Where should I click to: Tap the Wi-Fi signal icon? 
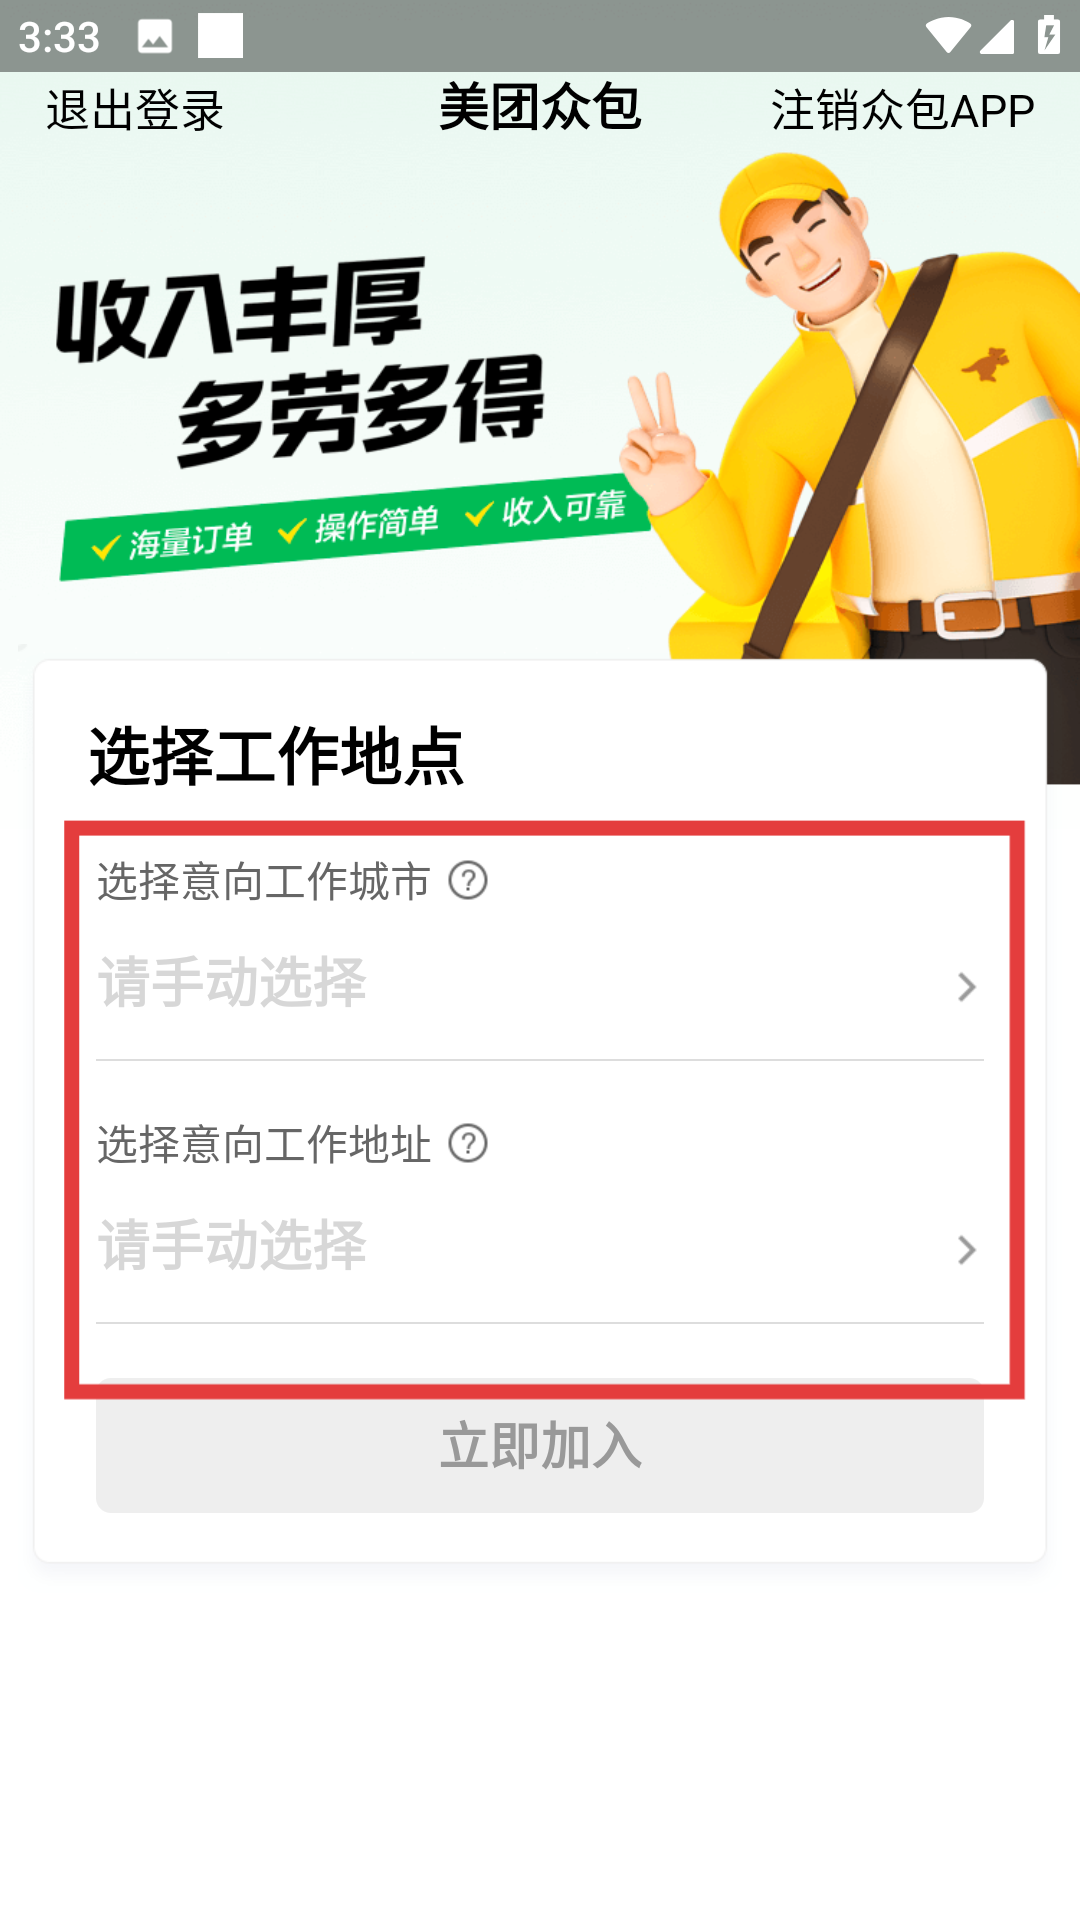point(946,36)
